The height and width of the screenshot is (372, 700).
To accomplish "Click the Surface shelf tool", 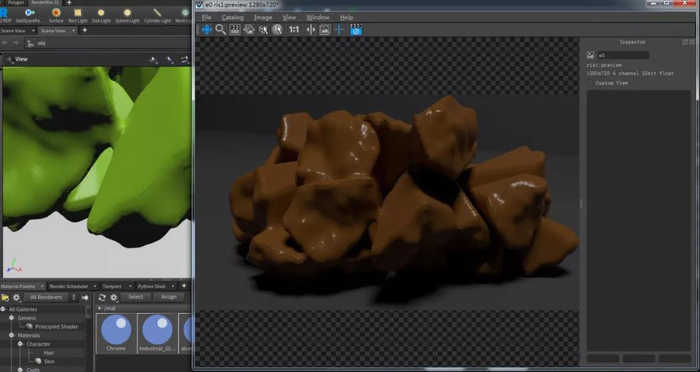I will pyautogui.click(x=56, y=15).
